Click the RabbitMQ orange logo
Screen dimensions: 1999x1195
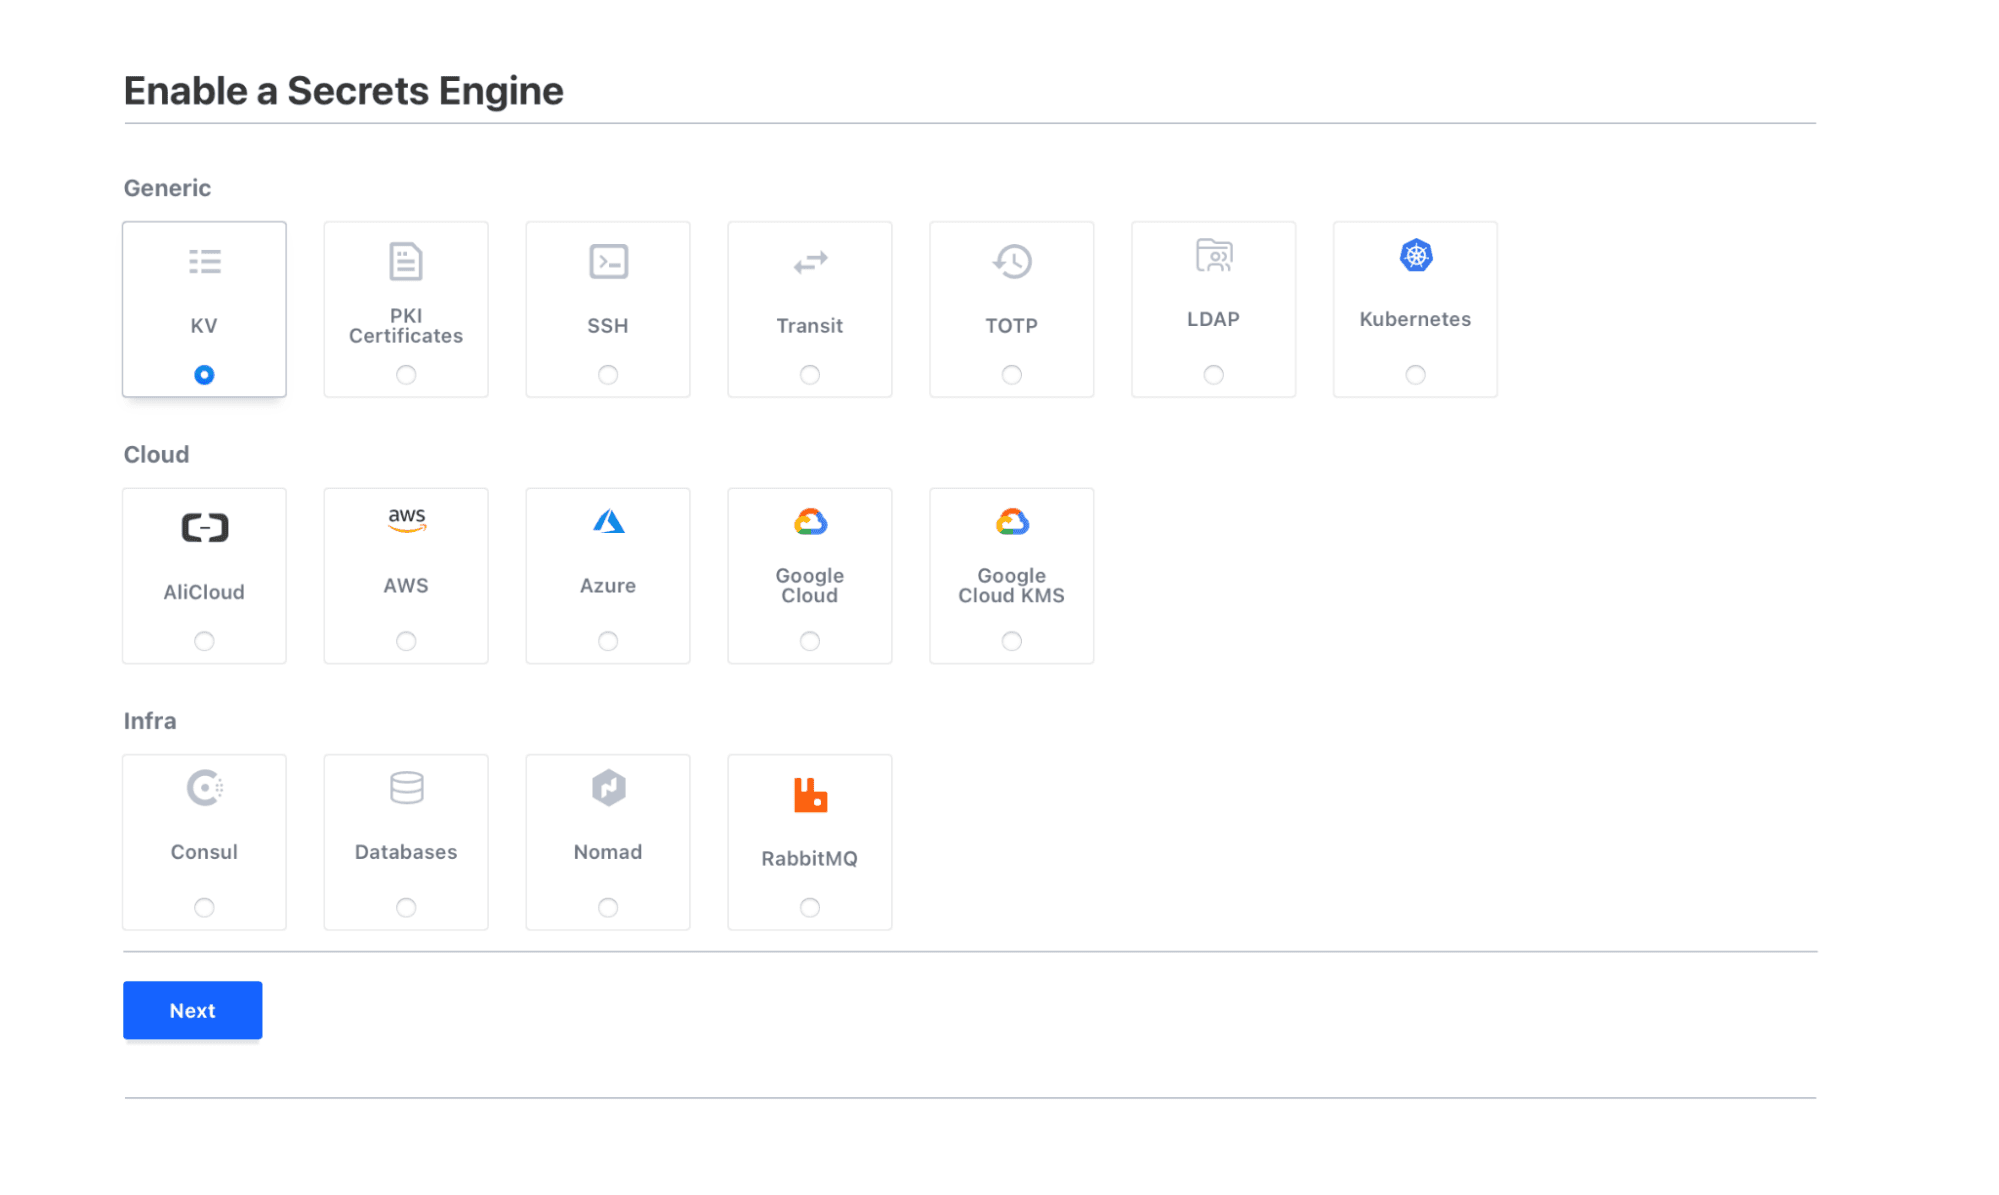tap(810, 795)
